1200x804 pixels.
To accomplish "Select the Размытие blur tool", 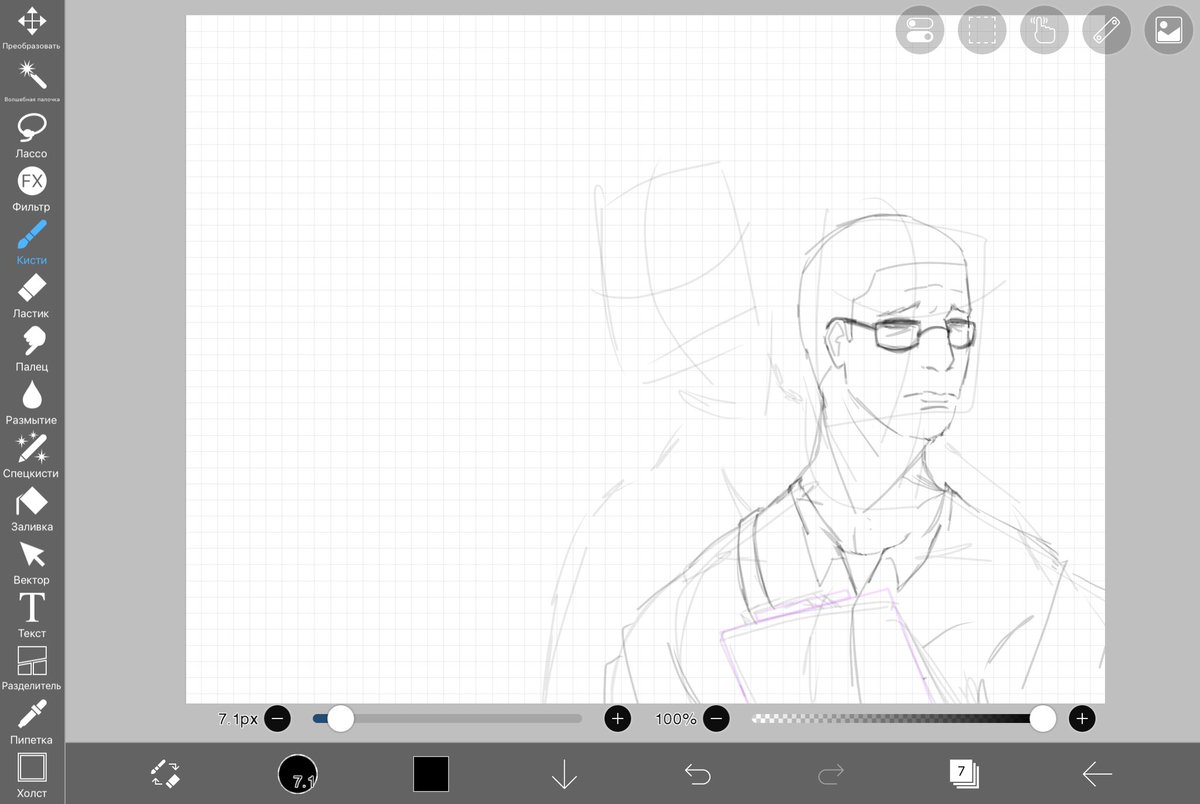I will (x=32, y=402).
